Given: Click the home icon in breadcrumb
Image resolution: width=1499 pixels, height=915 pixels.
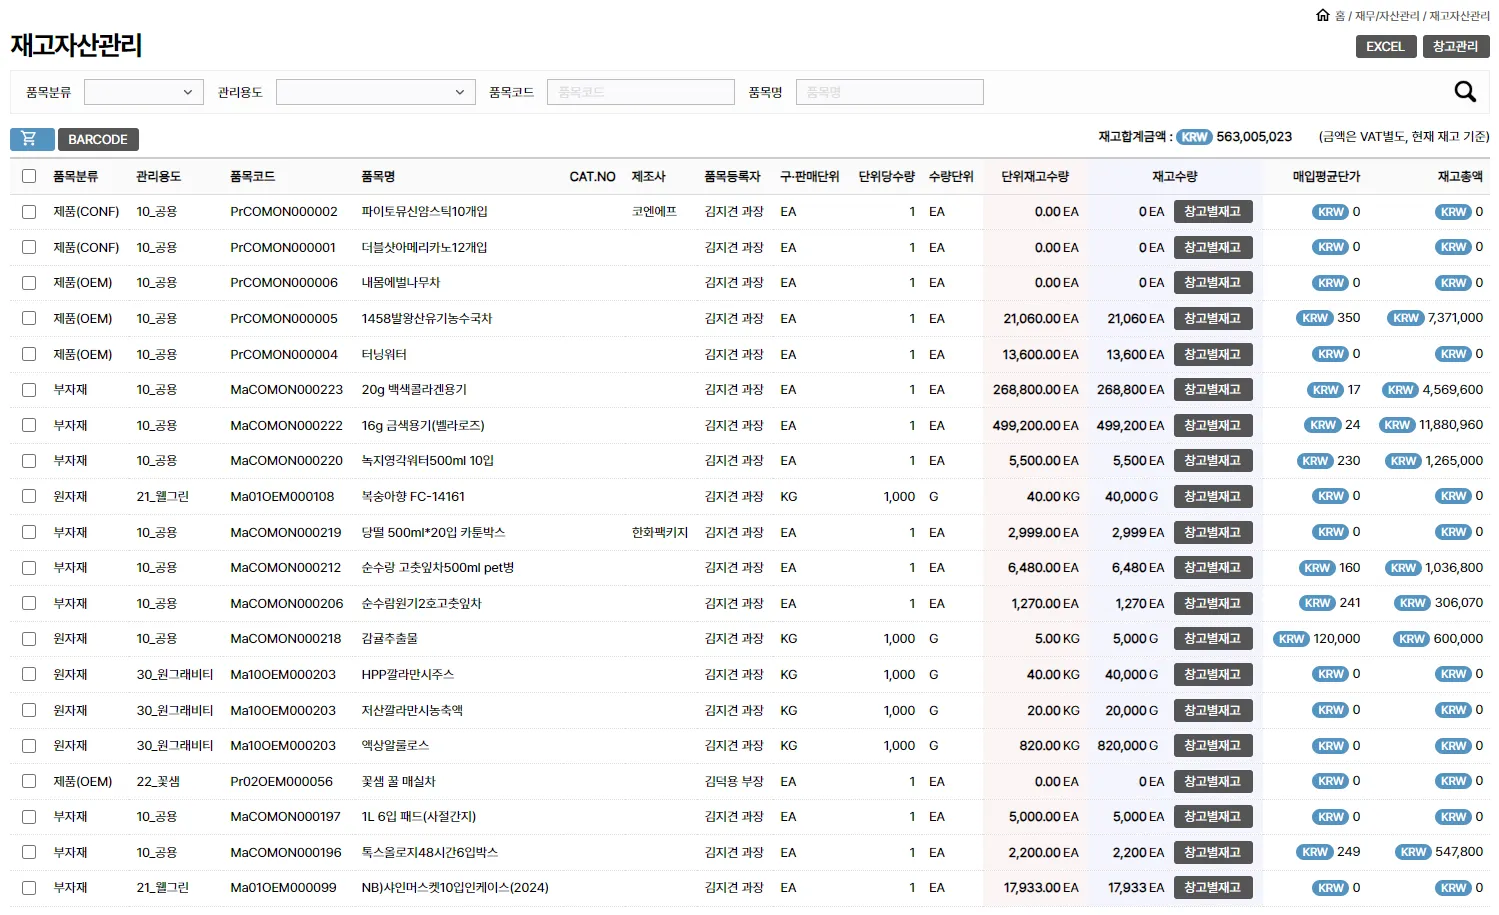Looking at the screenshot, I should 1322,15.
